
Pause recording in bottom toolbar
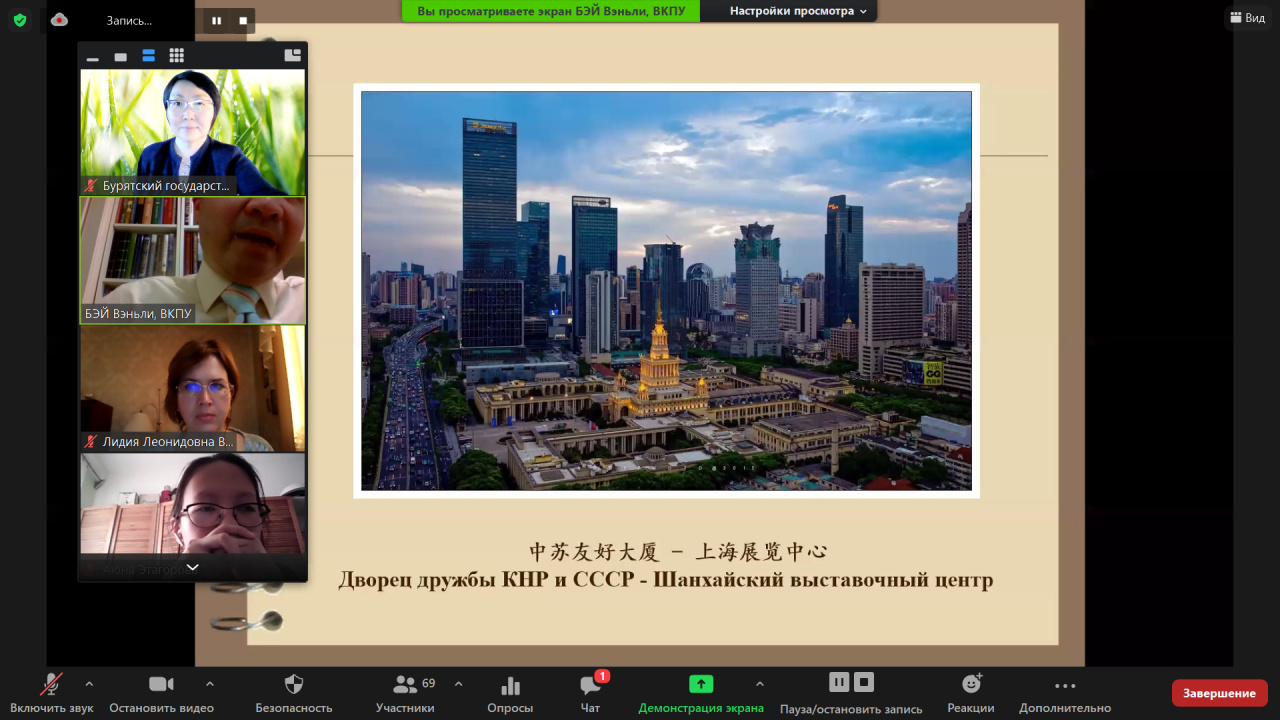pos(839,682)
